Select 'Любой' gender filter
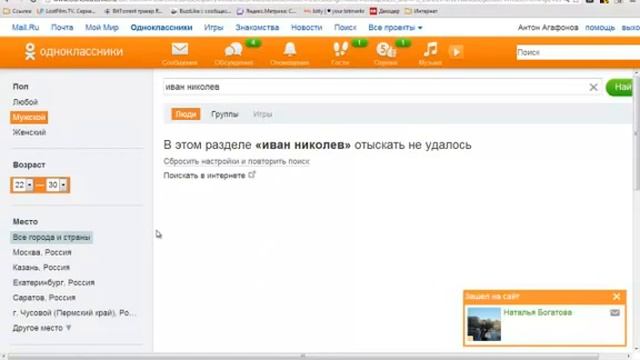Viewport: 640px width, 360px height. pyautogui.click(x=25, y=102)
